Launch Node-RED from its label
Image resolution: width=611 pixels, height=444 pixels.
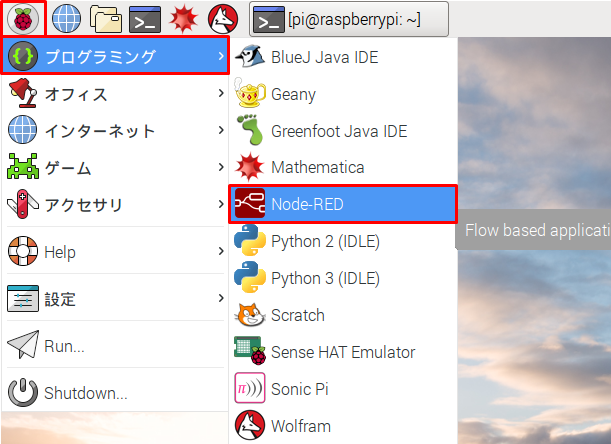coord(307,204)
